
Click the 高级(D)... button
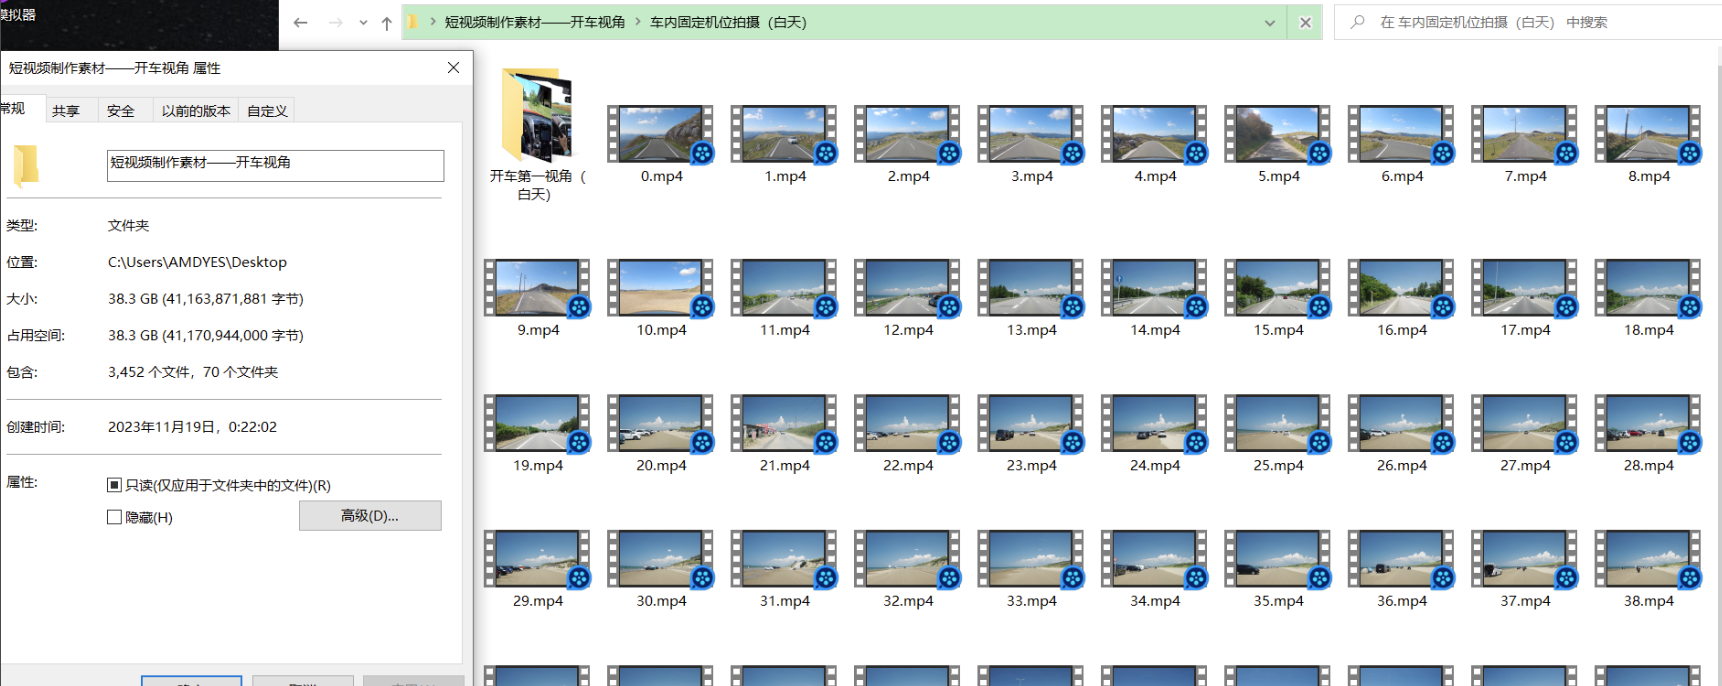[x=370, y=516]
